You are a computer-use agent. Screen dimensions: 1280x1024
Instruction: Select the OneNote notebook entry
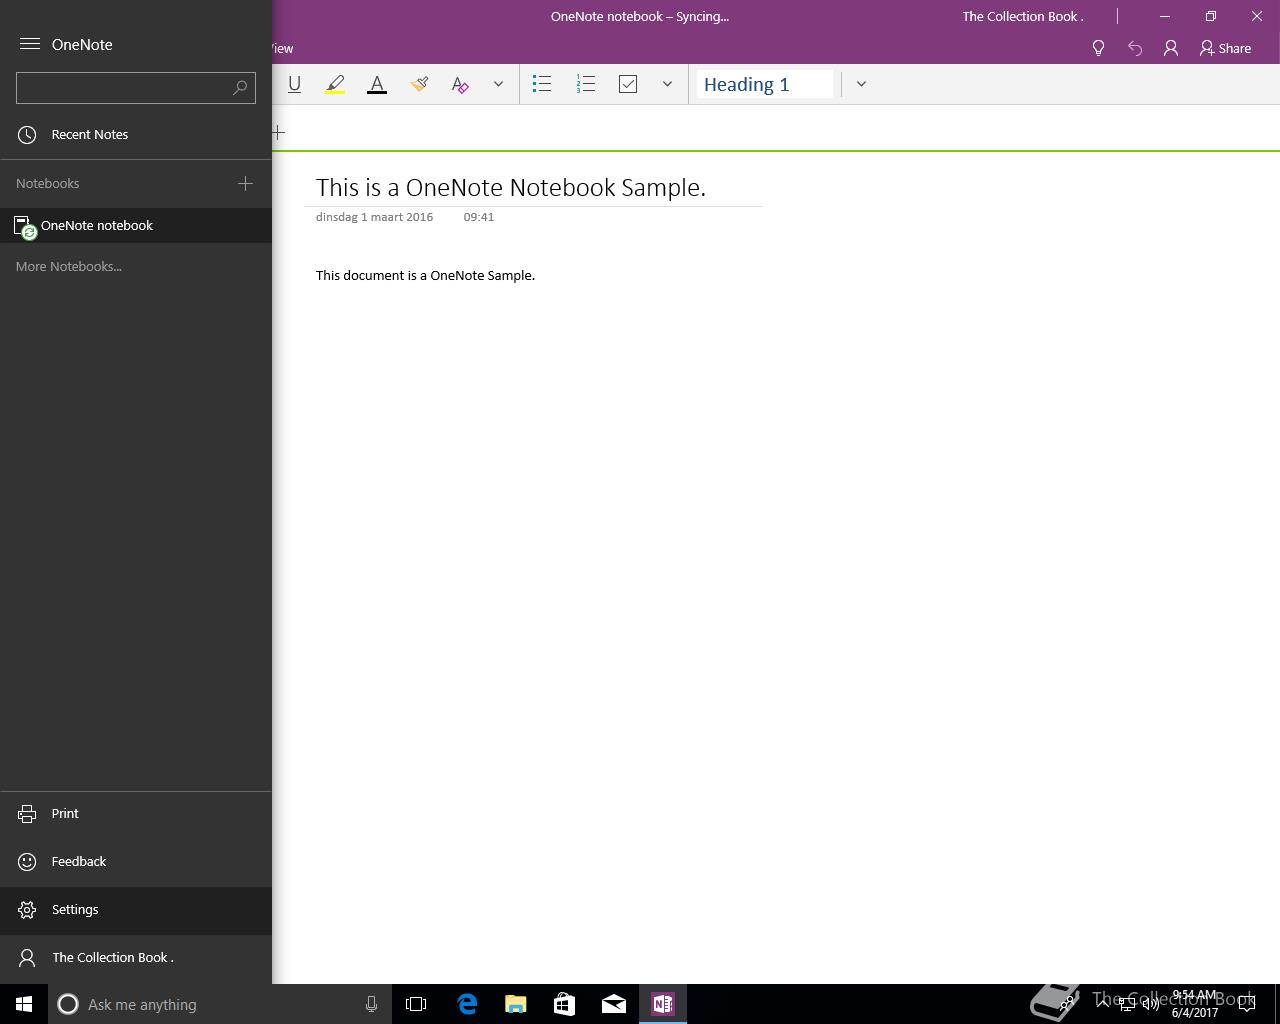click(136, 225)
